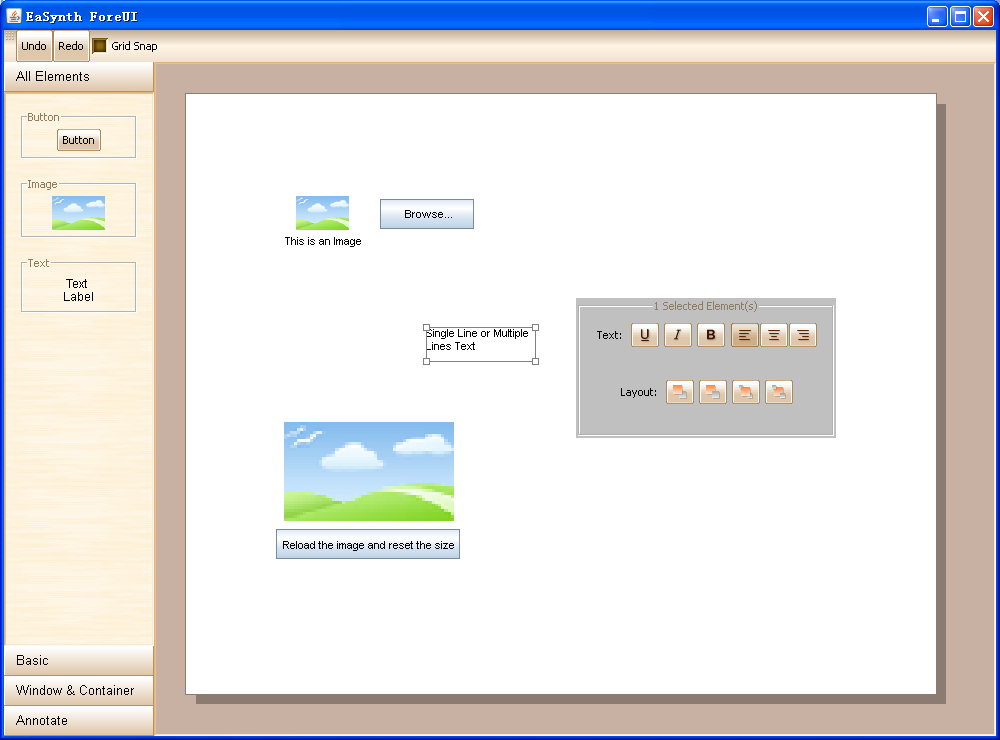Click the third Layout layering icon
1000x740 pixels.
click(745, 392)
